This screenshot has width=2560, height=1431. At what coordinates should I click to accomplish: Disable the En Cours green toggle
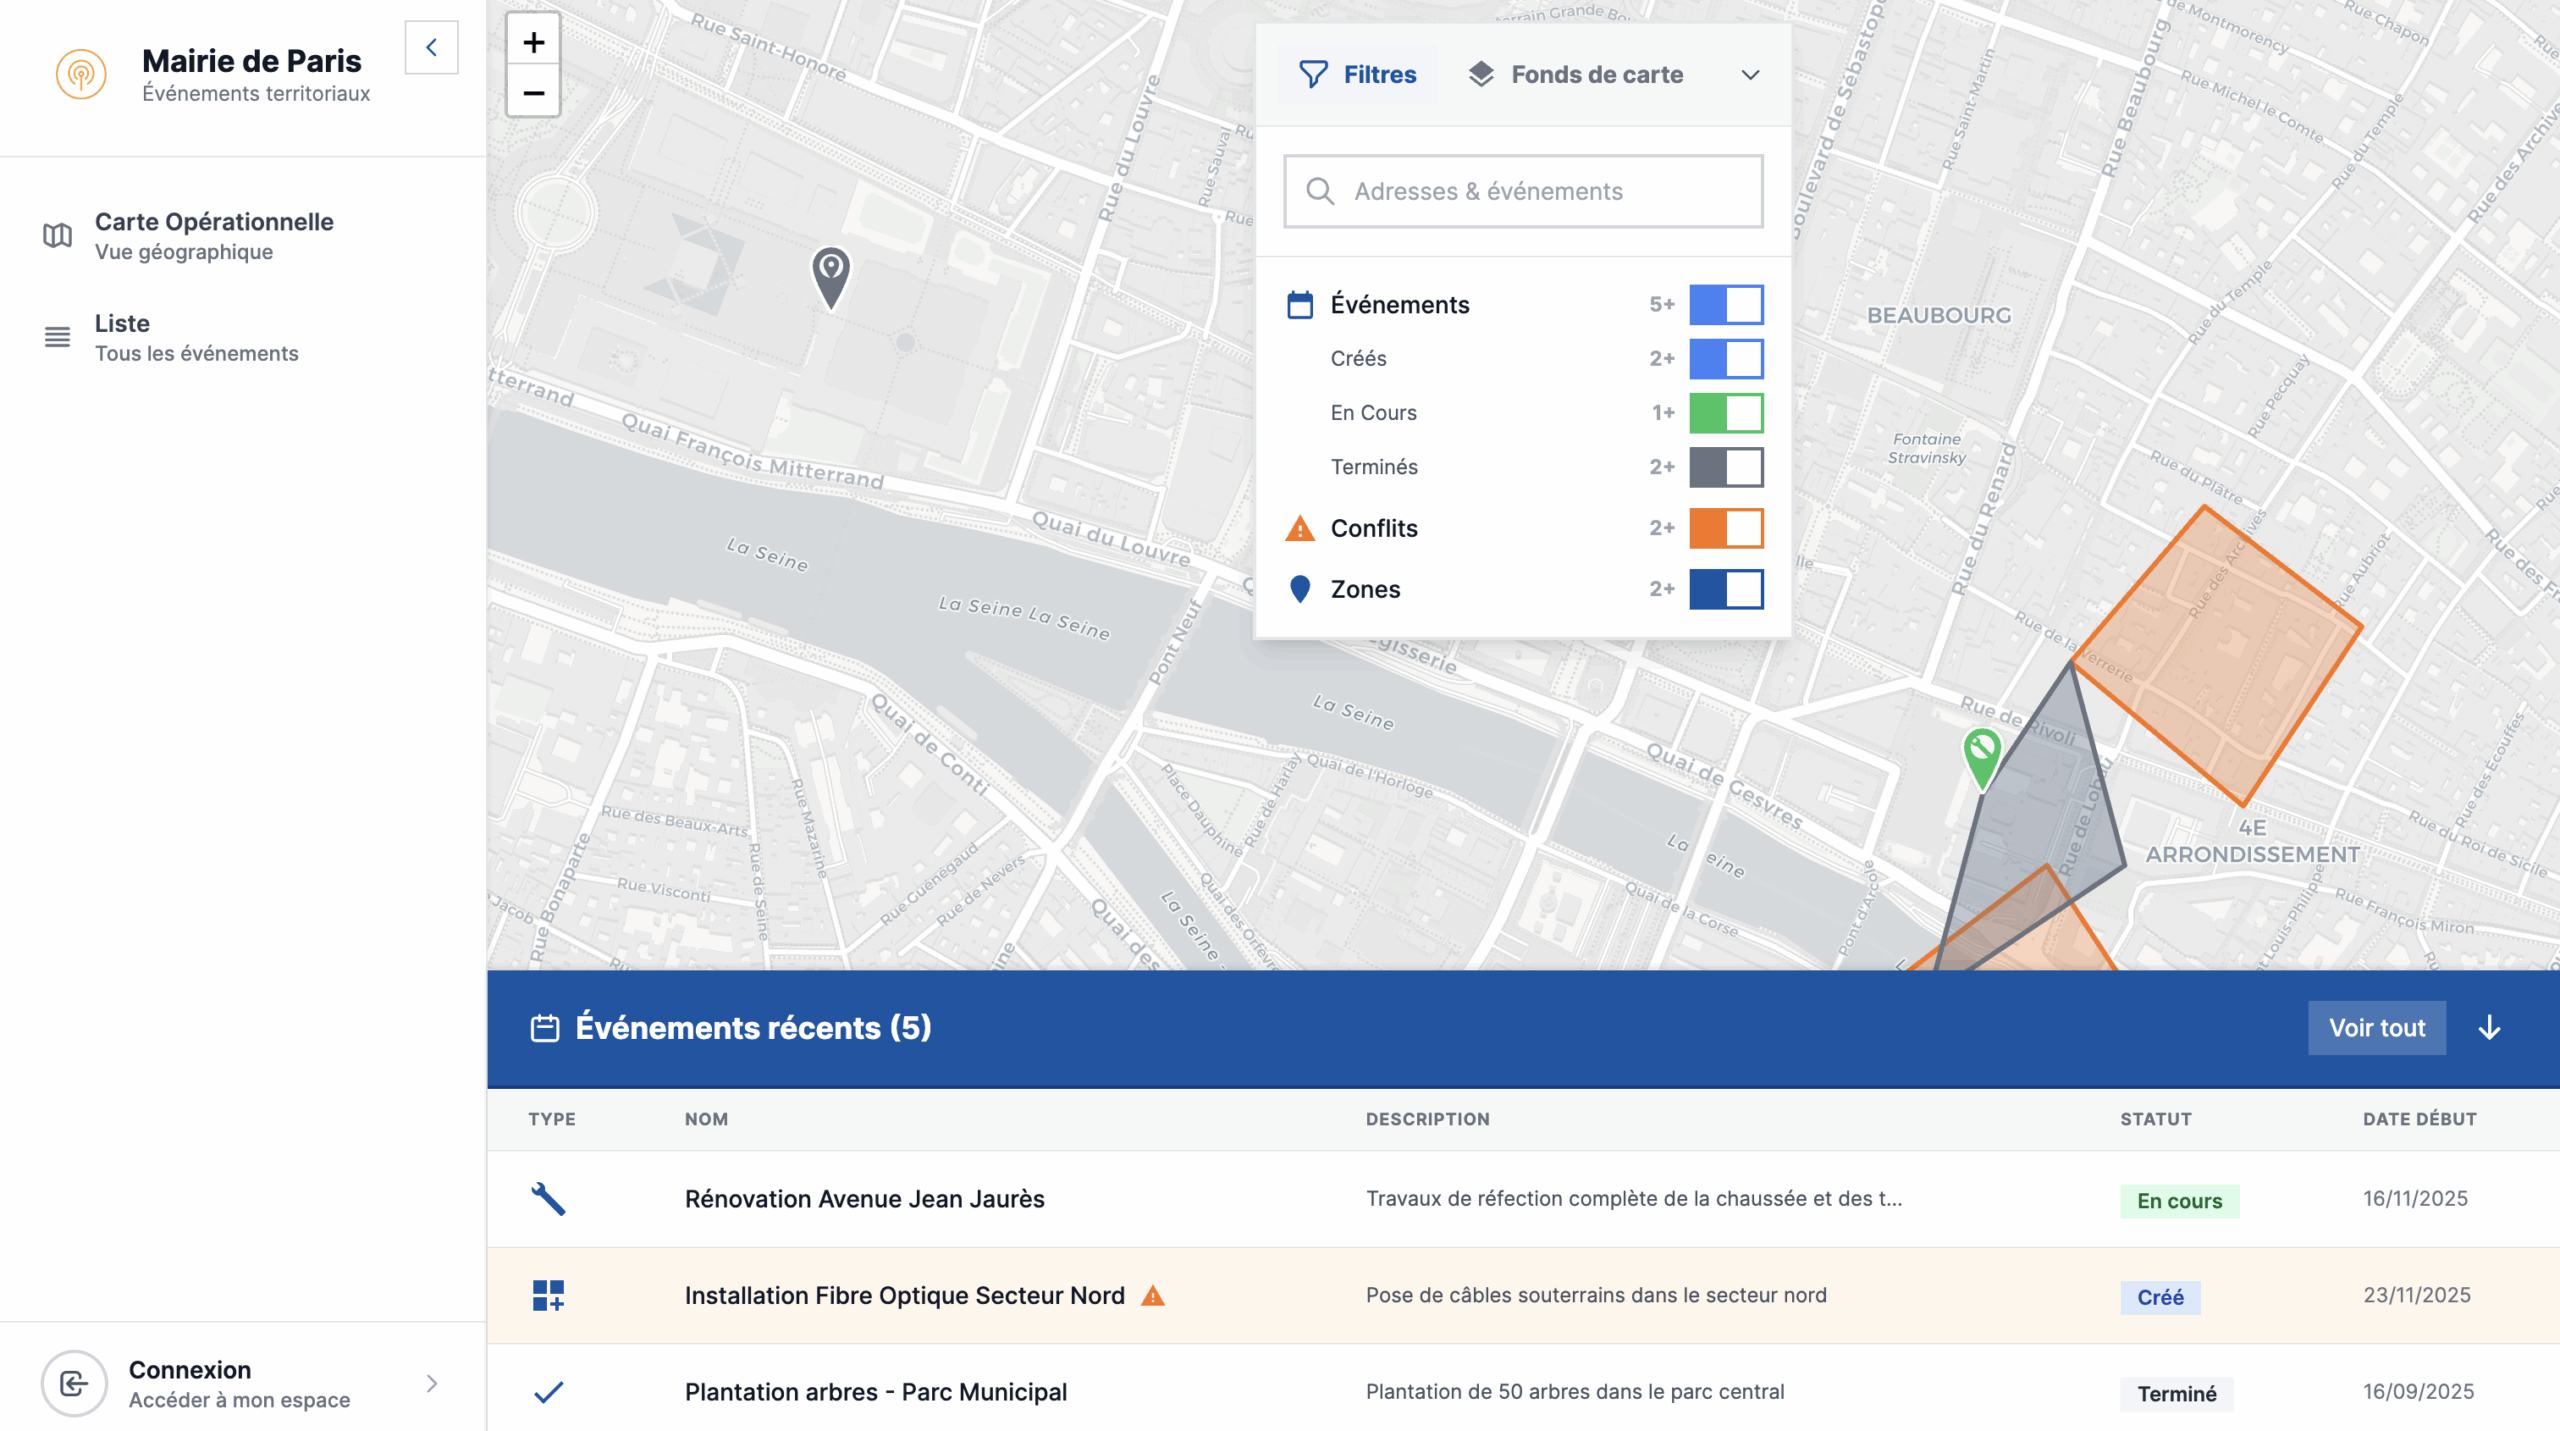point(1726,413)
